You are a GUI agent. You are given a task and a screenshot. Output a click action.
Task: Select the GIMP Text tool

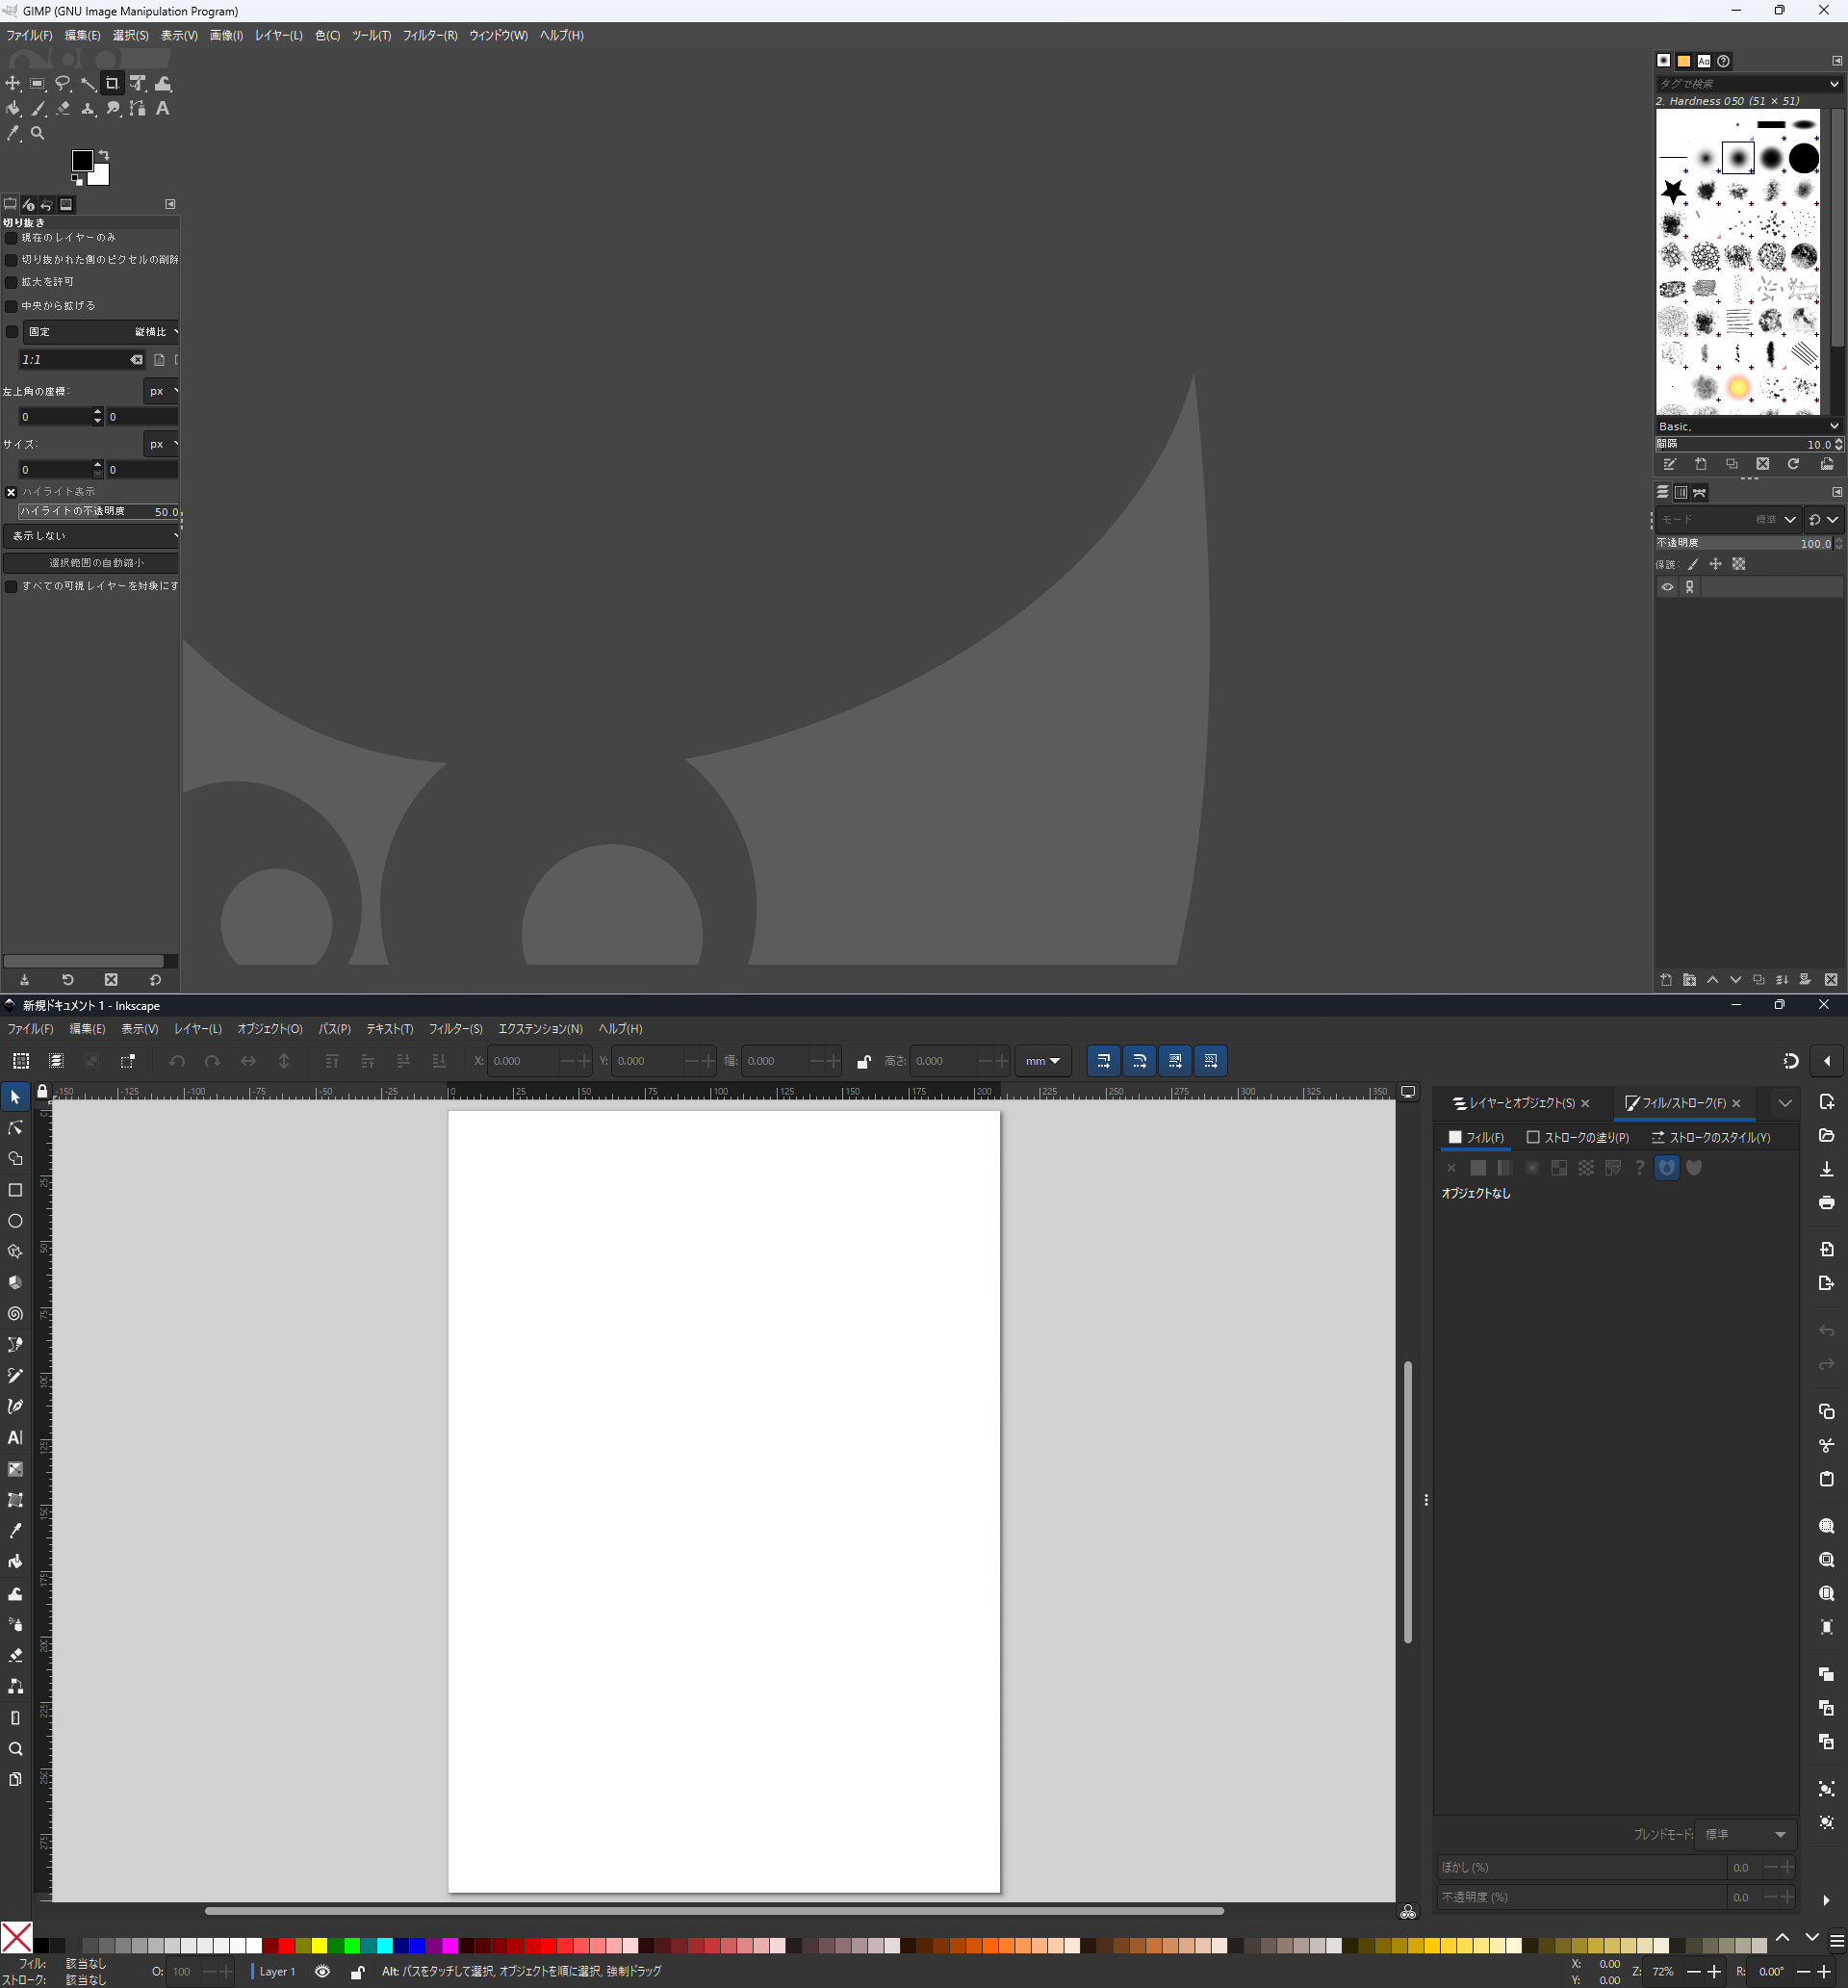[x=162, y=109]
